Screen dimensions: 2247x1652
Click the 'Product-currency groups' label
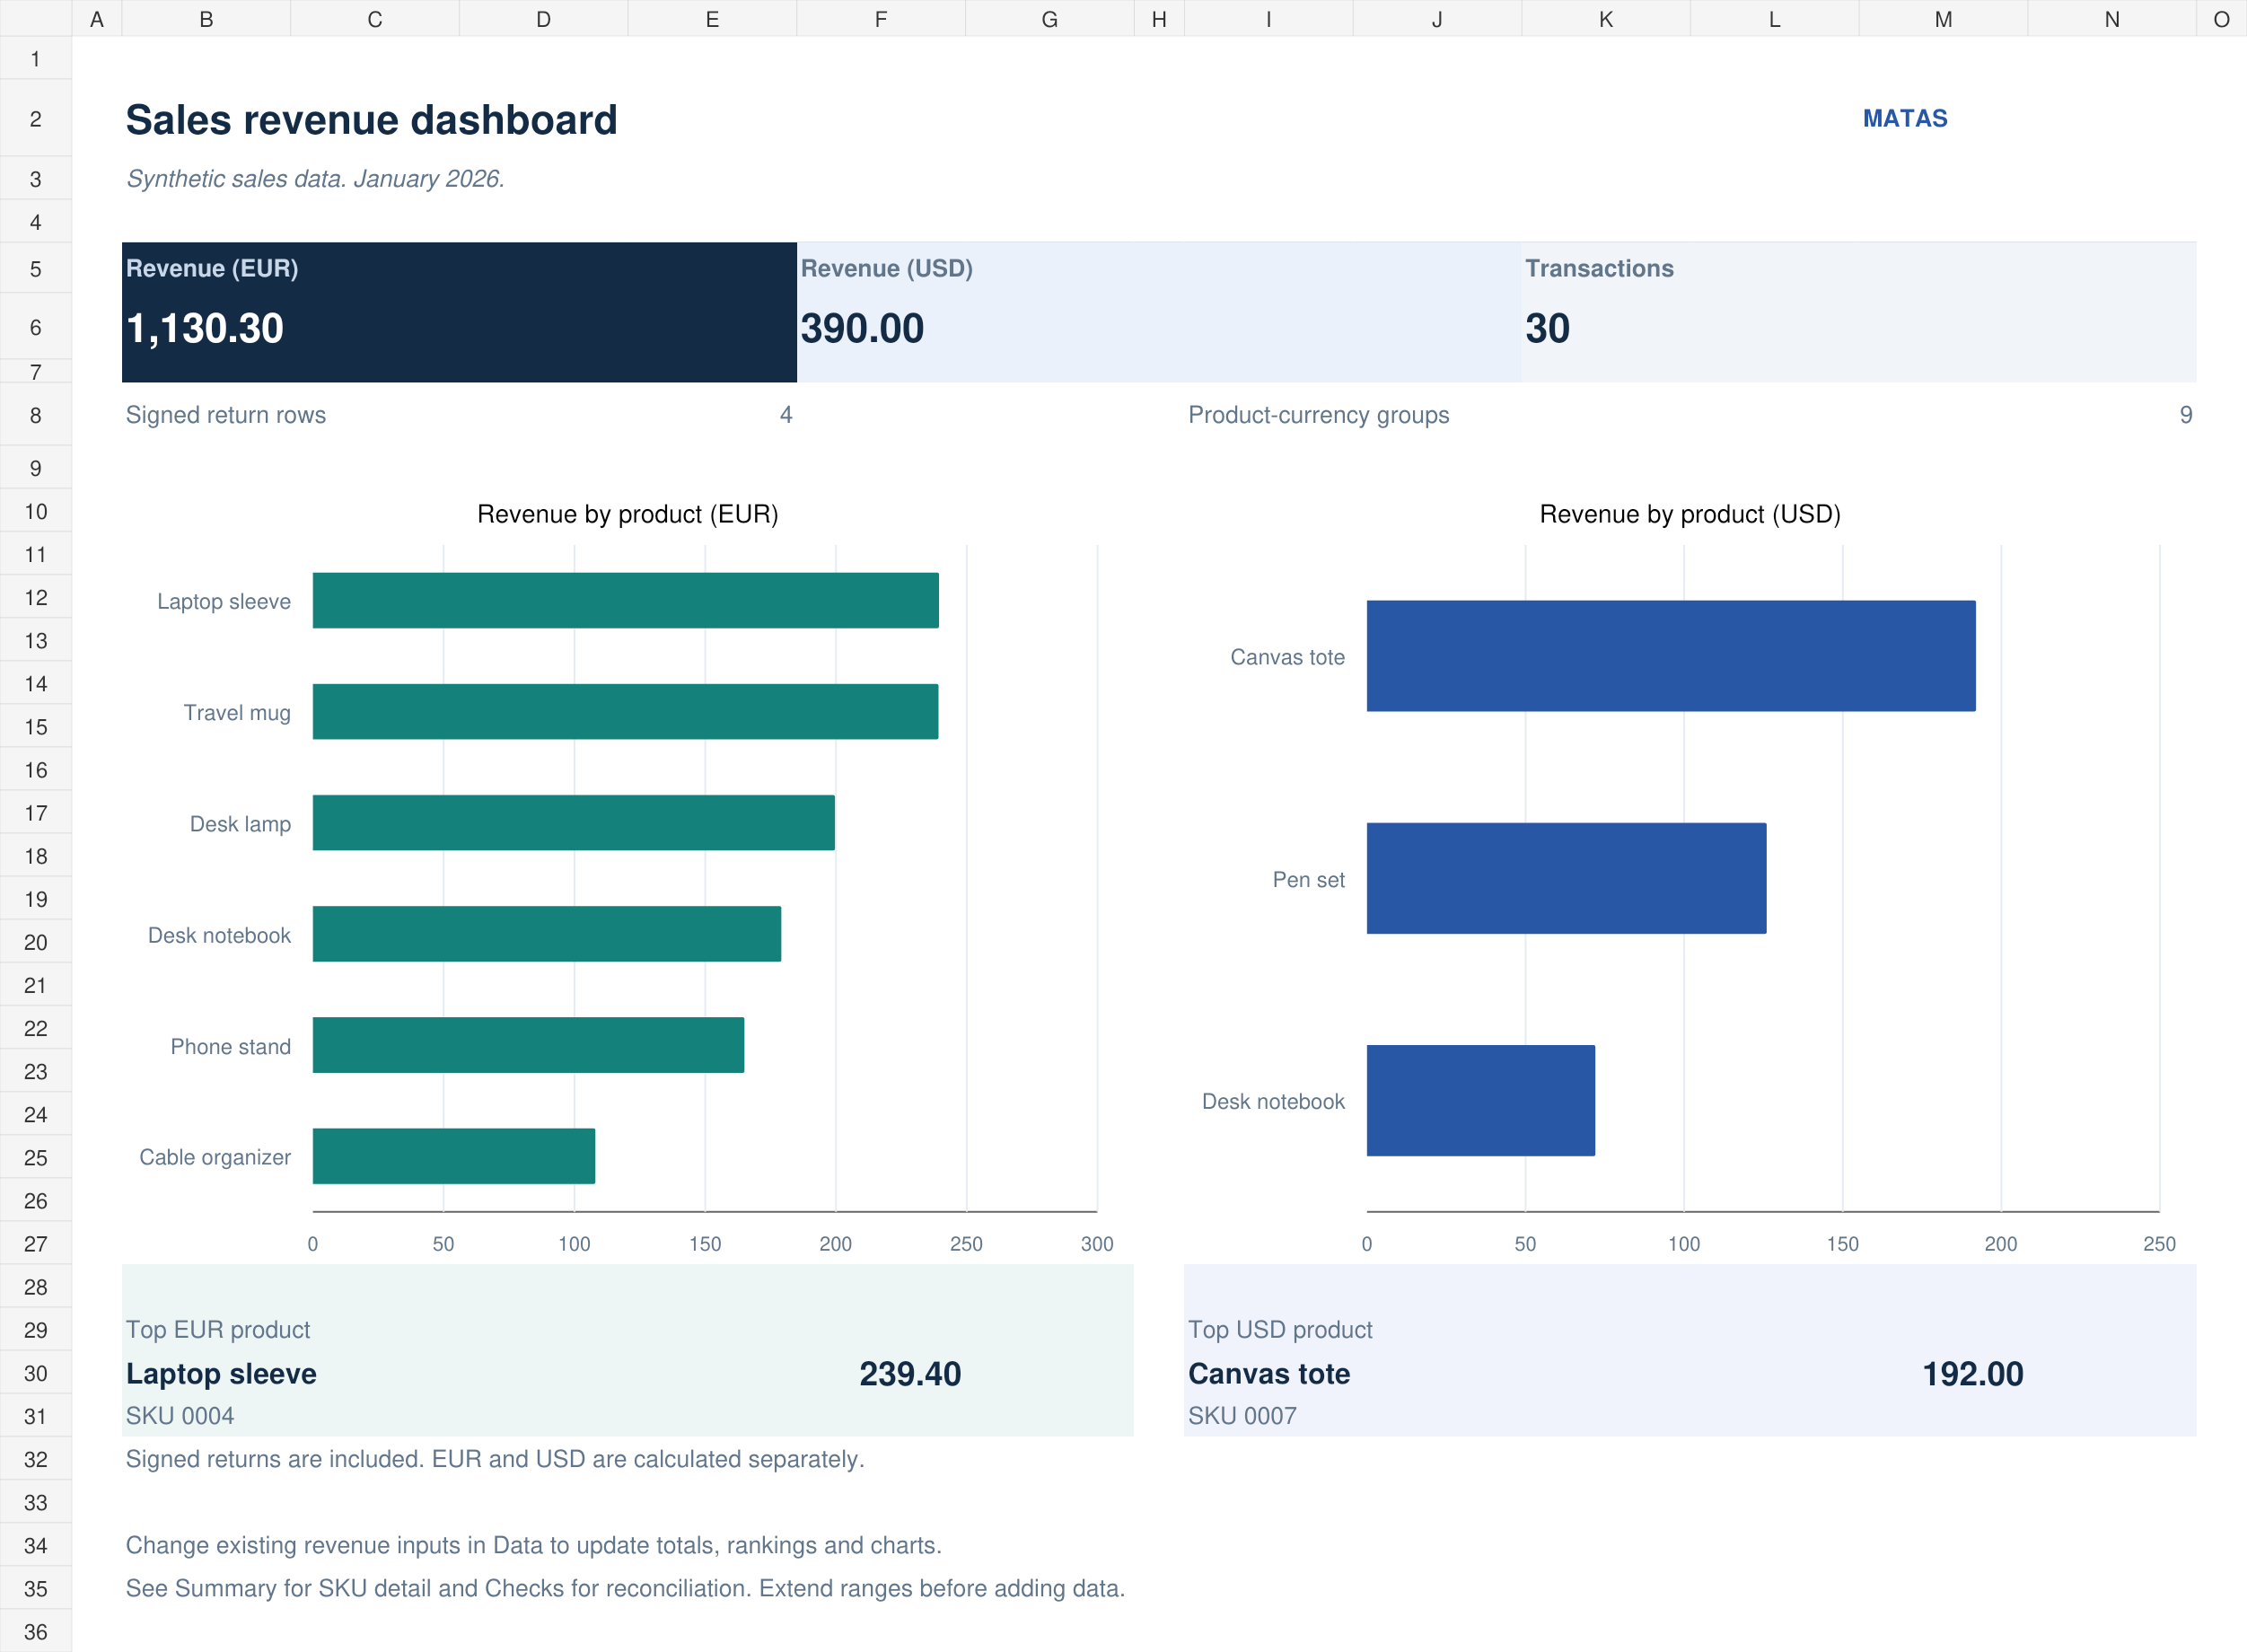point(1318,415)
